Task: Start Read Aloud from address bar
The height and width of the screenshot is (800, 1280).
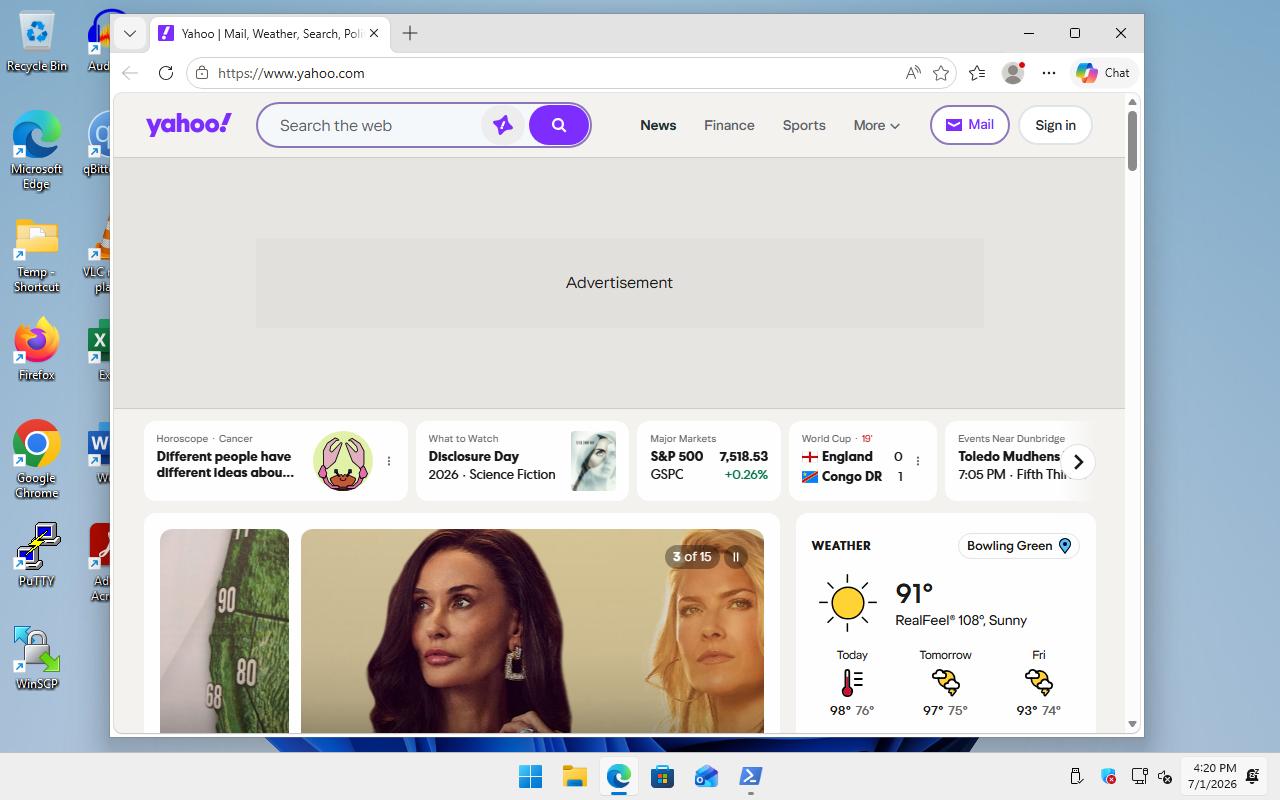Action: (x=913, y=73)
